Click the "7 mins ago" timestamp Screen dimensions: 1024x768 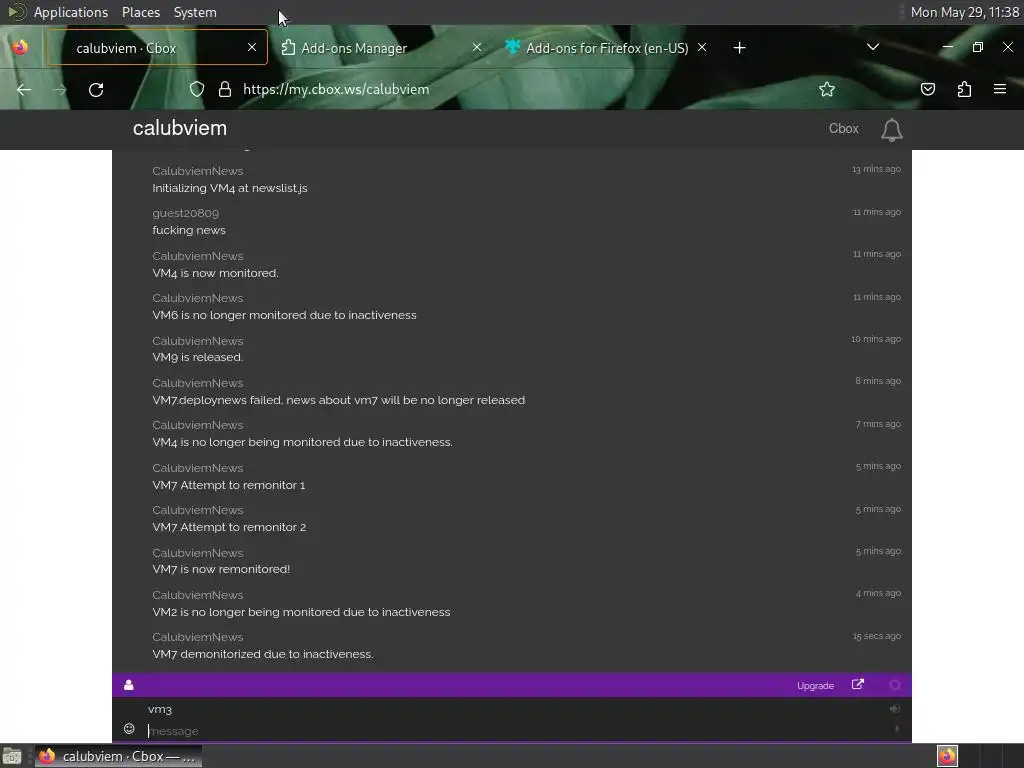pos(878,424)
